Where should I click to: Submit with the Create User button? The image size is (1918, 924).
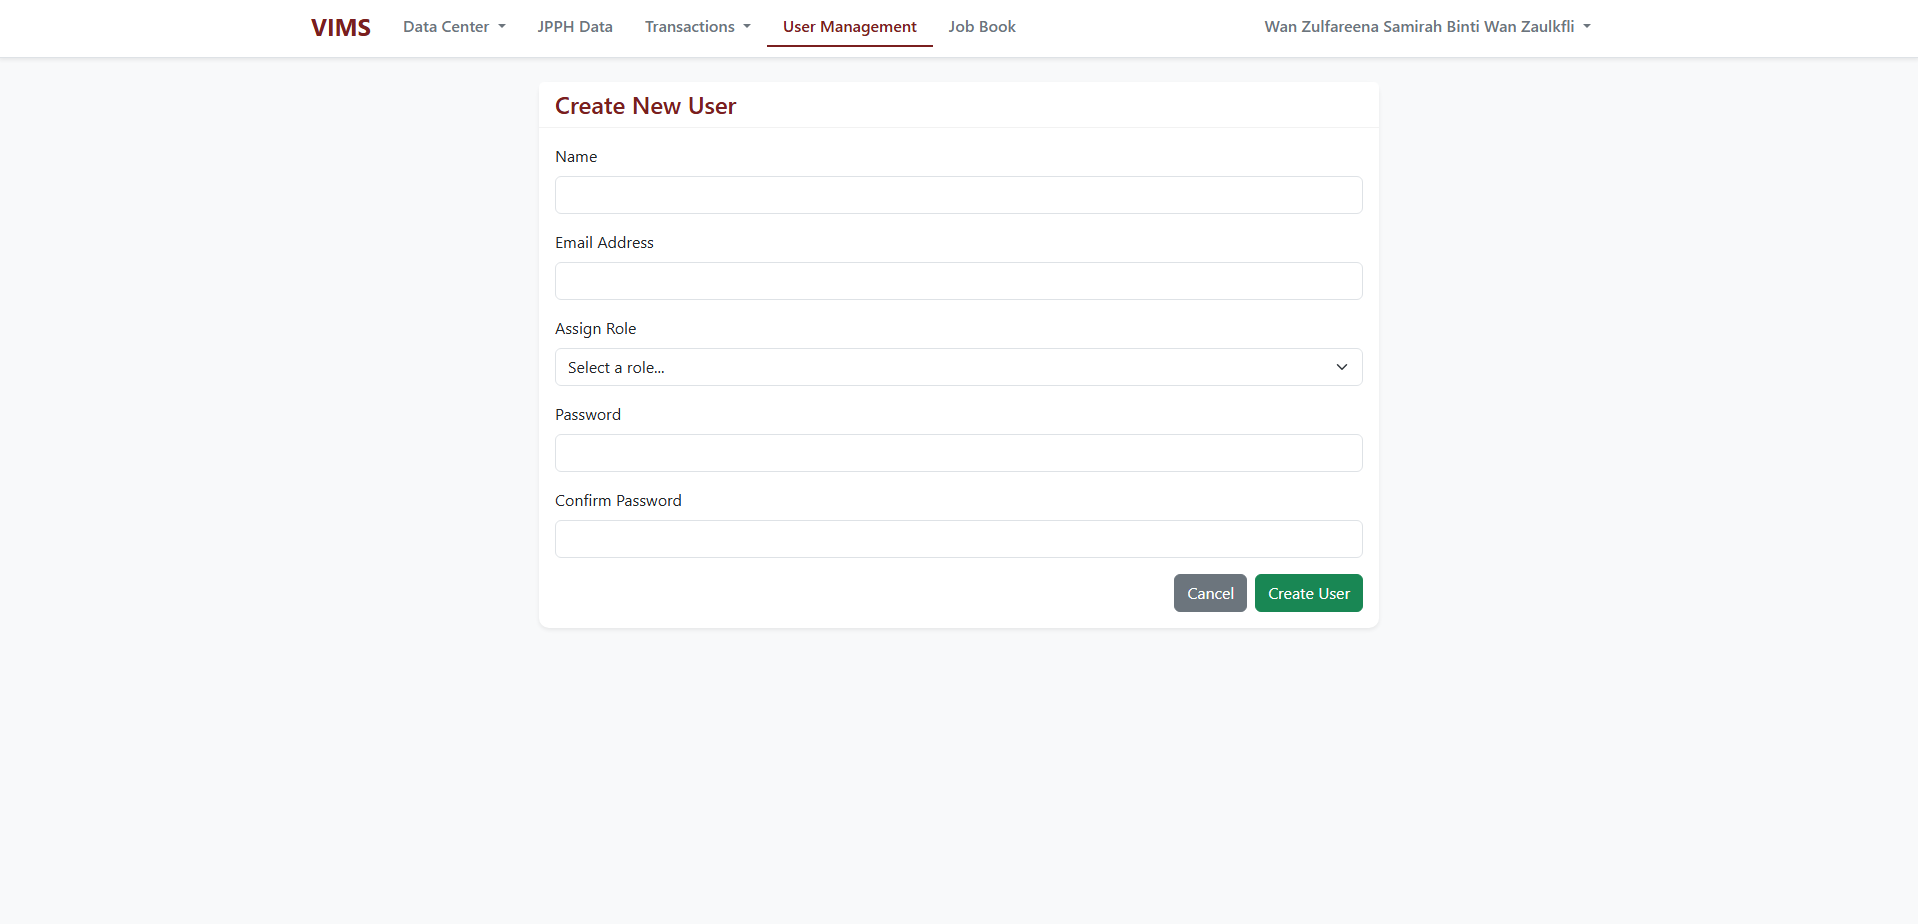pos(1308,593)
